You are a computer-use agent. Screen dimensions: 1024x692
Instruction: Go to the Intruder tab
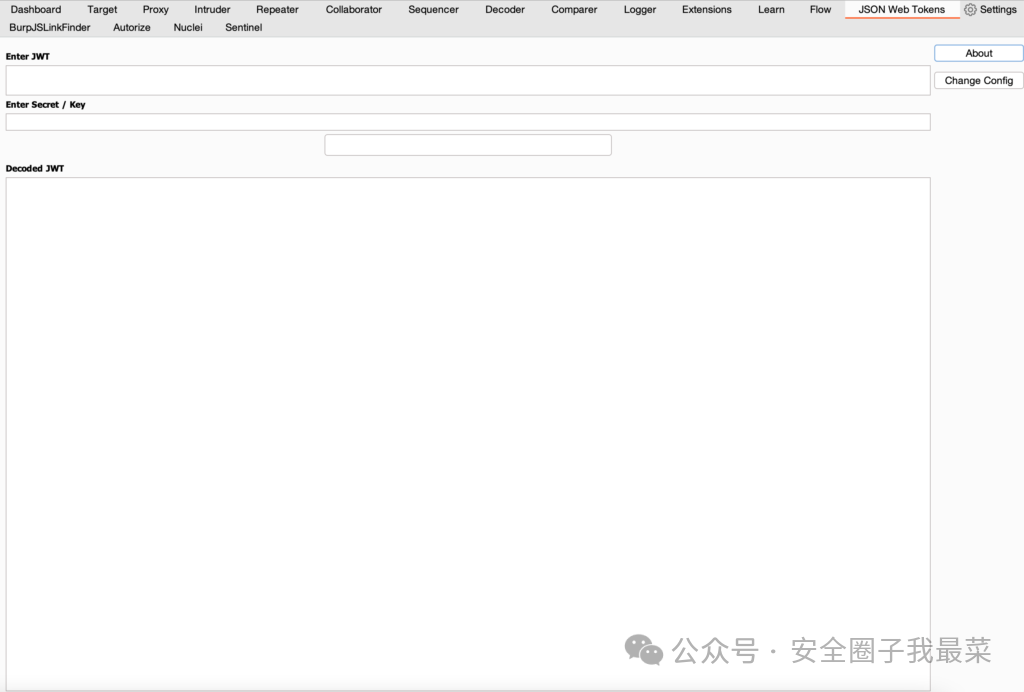pos(212,9)
